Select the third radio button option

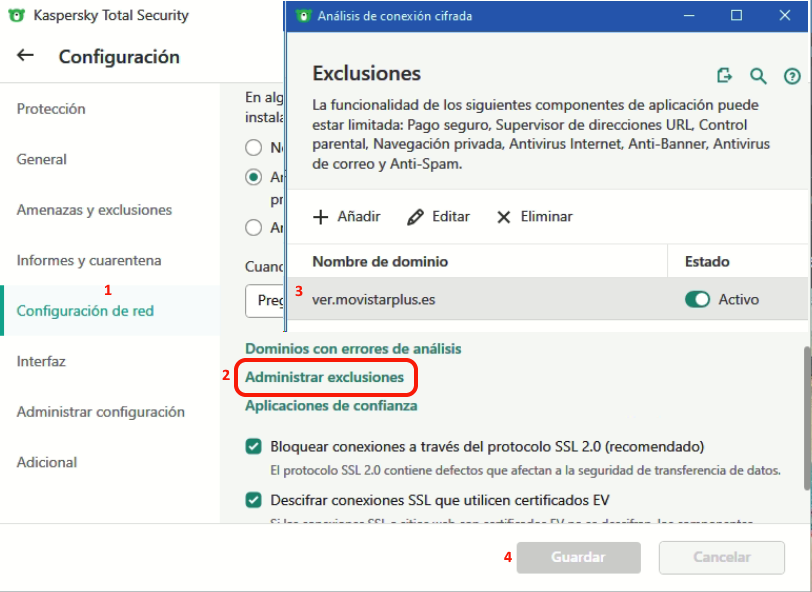[253, 227]
